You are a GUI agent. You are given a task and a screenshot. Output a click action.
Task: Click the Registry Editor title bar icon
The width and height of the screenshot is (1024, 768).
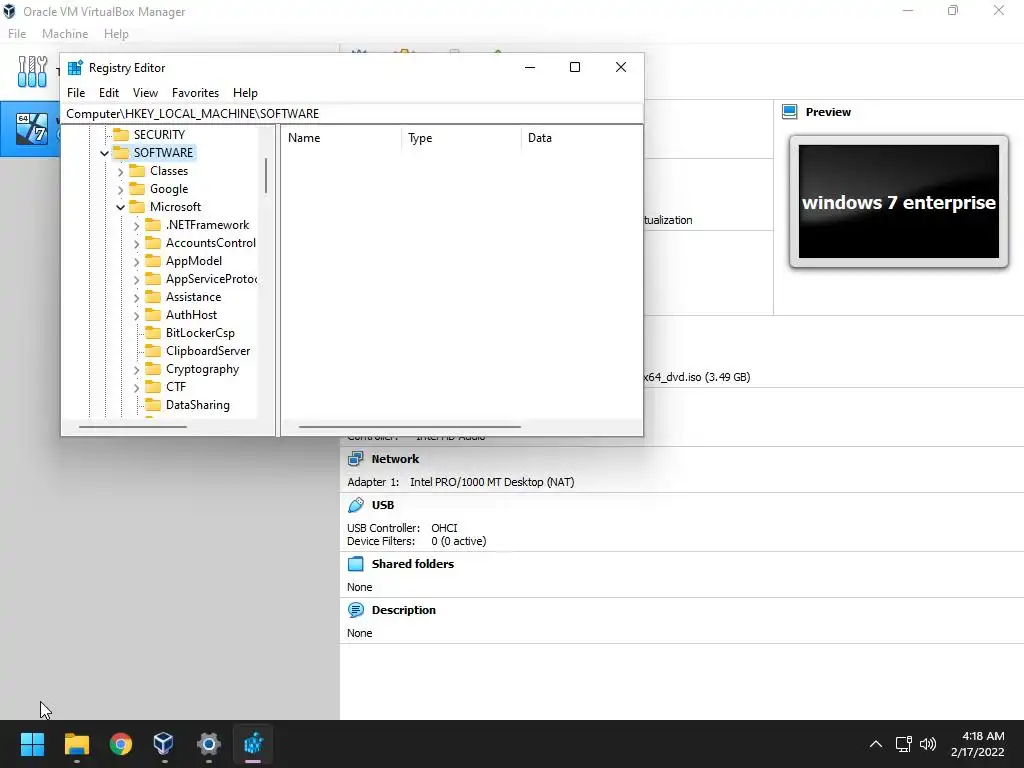click(75, 67)
